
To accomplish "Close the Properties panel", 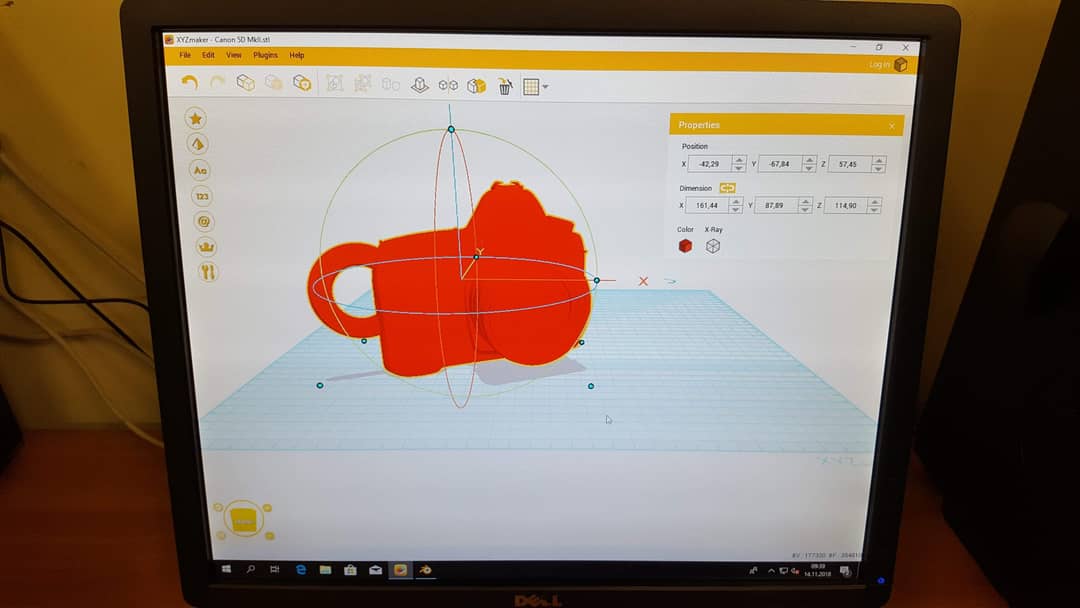I will pyautogui.click(x=891, y=126).
